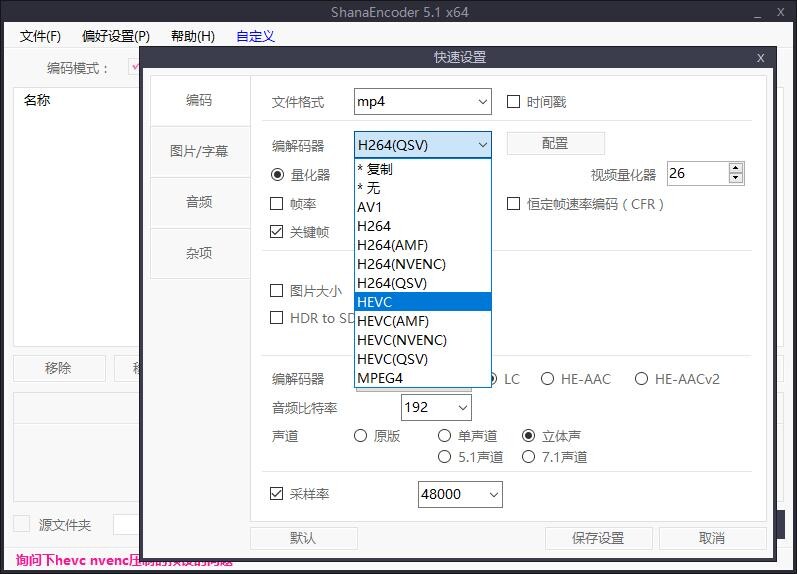797x574 pixels.
Task: Open the 偏好设置(P) menu
Action: [x=116, y=36]
